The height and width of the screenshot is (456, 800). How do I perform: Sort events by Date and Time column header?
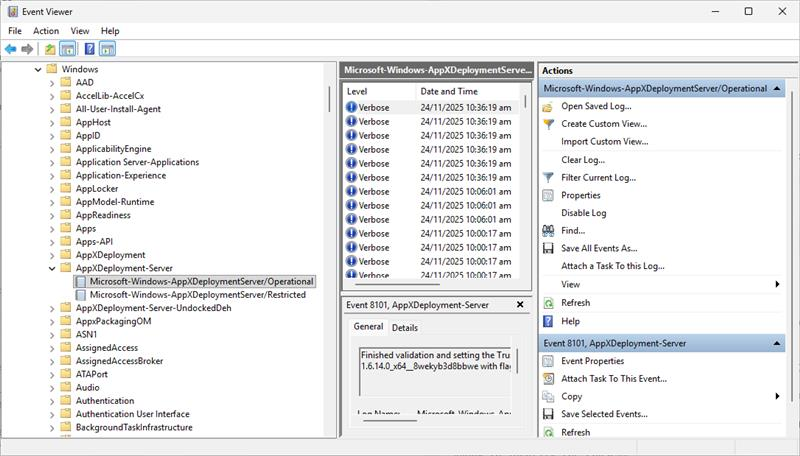coord(467,92)
